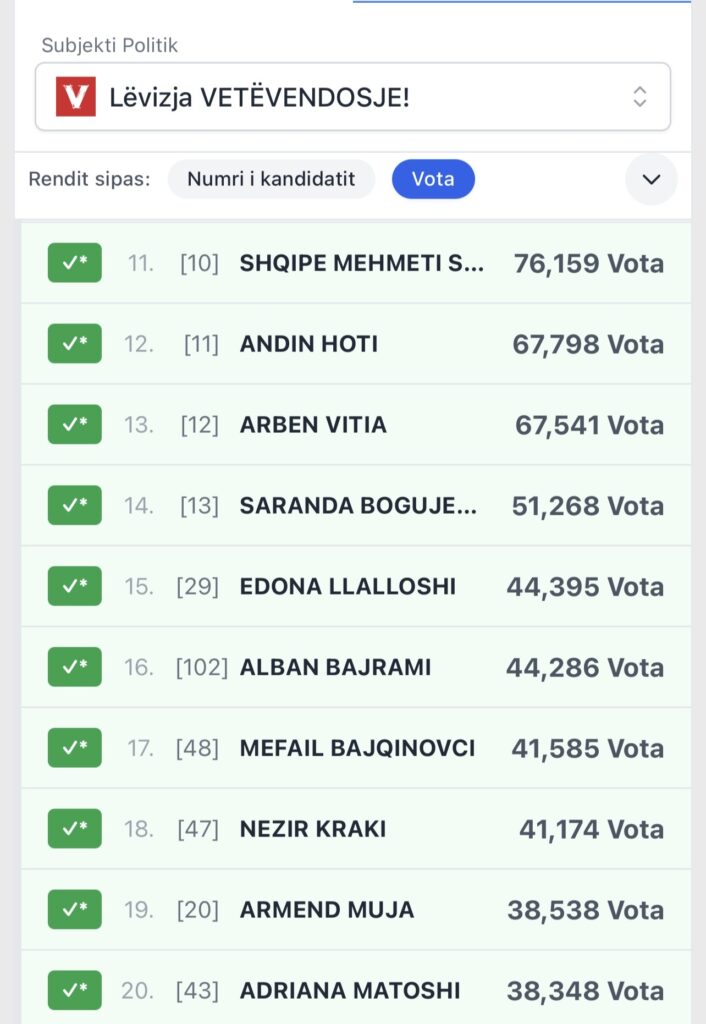Click green checkmark badge beside Alban Bajrami
The width and height of the screenshot is (706, 1024).
point(75,667)
